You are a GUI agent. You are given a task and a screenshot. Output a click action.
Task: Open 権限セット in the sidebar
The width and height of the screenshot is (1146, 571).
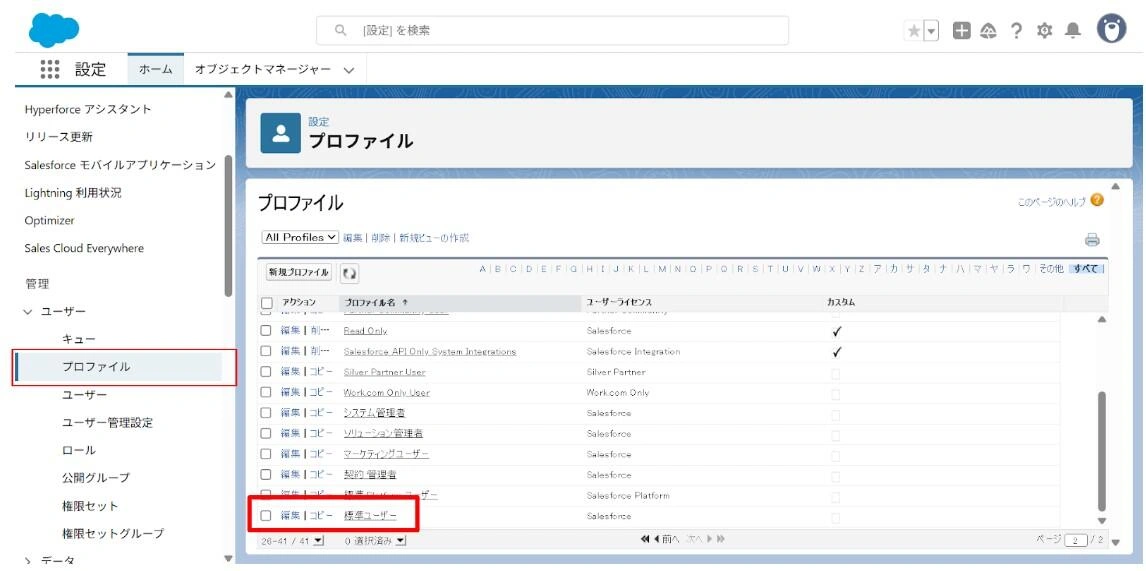[x=90, y=506]
